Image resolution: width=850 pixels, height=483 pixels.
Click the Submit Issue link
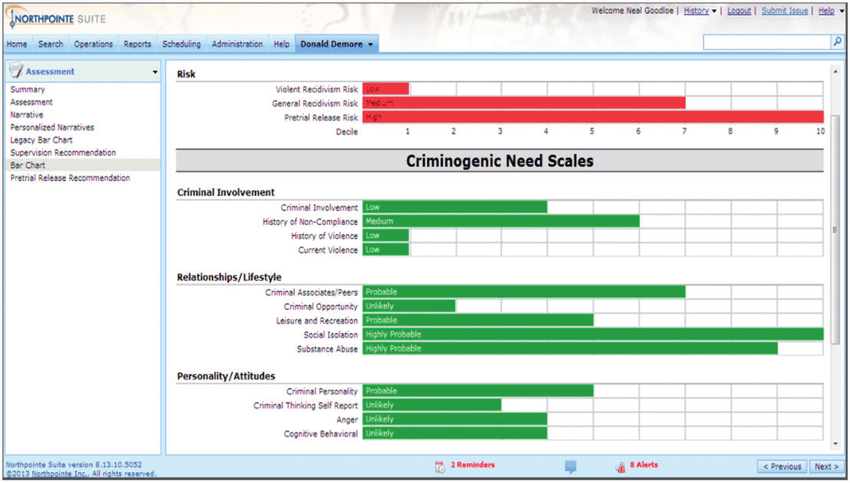click(786, 11)
